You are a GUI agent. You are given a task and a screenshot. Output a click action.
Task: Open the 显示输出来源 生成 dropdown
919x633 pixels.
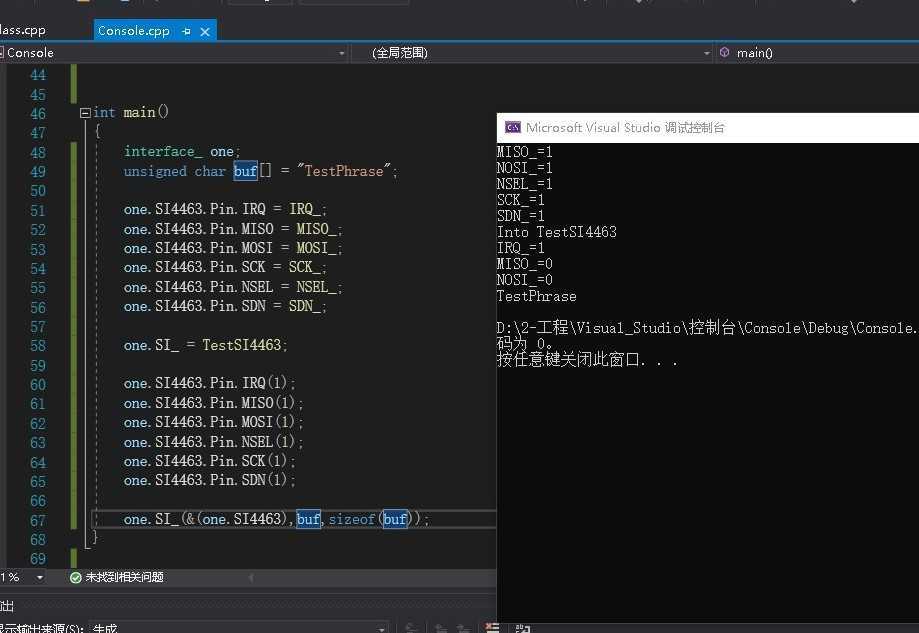pos(239,628)
